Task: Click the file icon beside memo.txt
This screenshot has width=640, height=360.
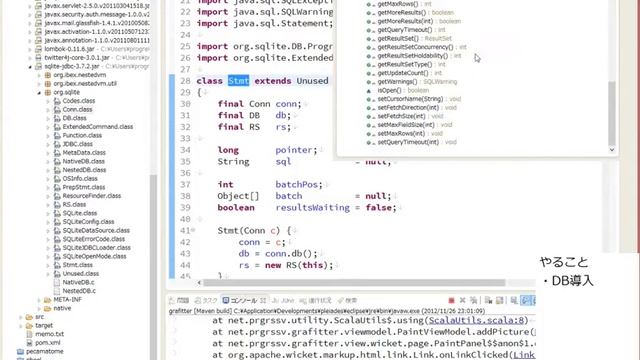Action: click(29, 334)
